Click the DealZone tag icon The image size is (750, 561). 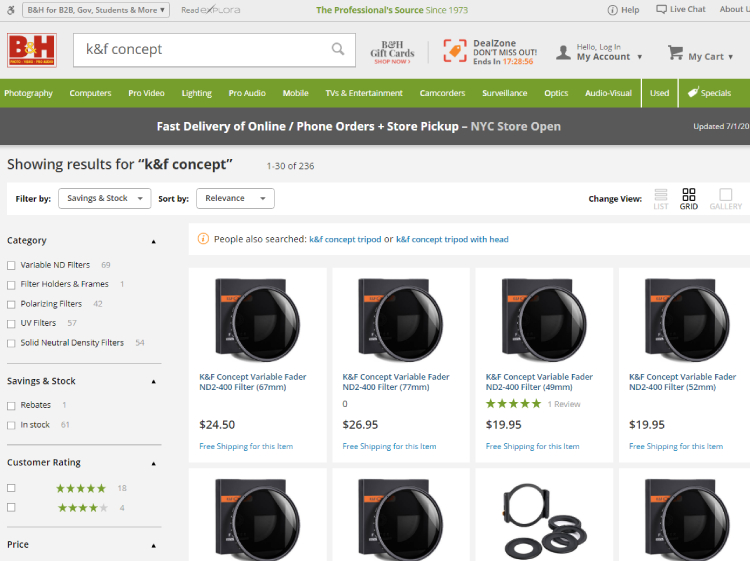click(455, 51)
